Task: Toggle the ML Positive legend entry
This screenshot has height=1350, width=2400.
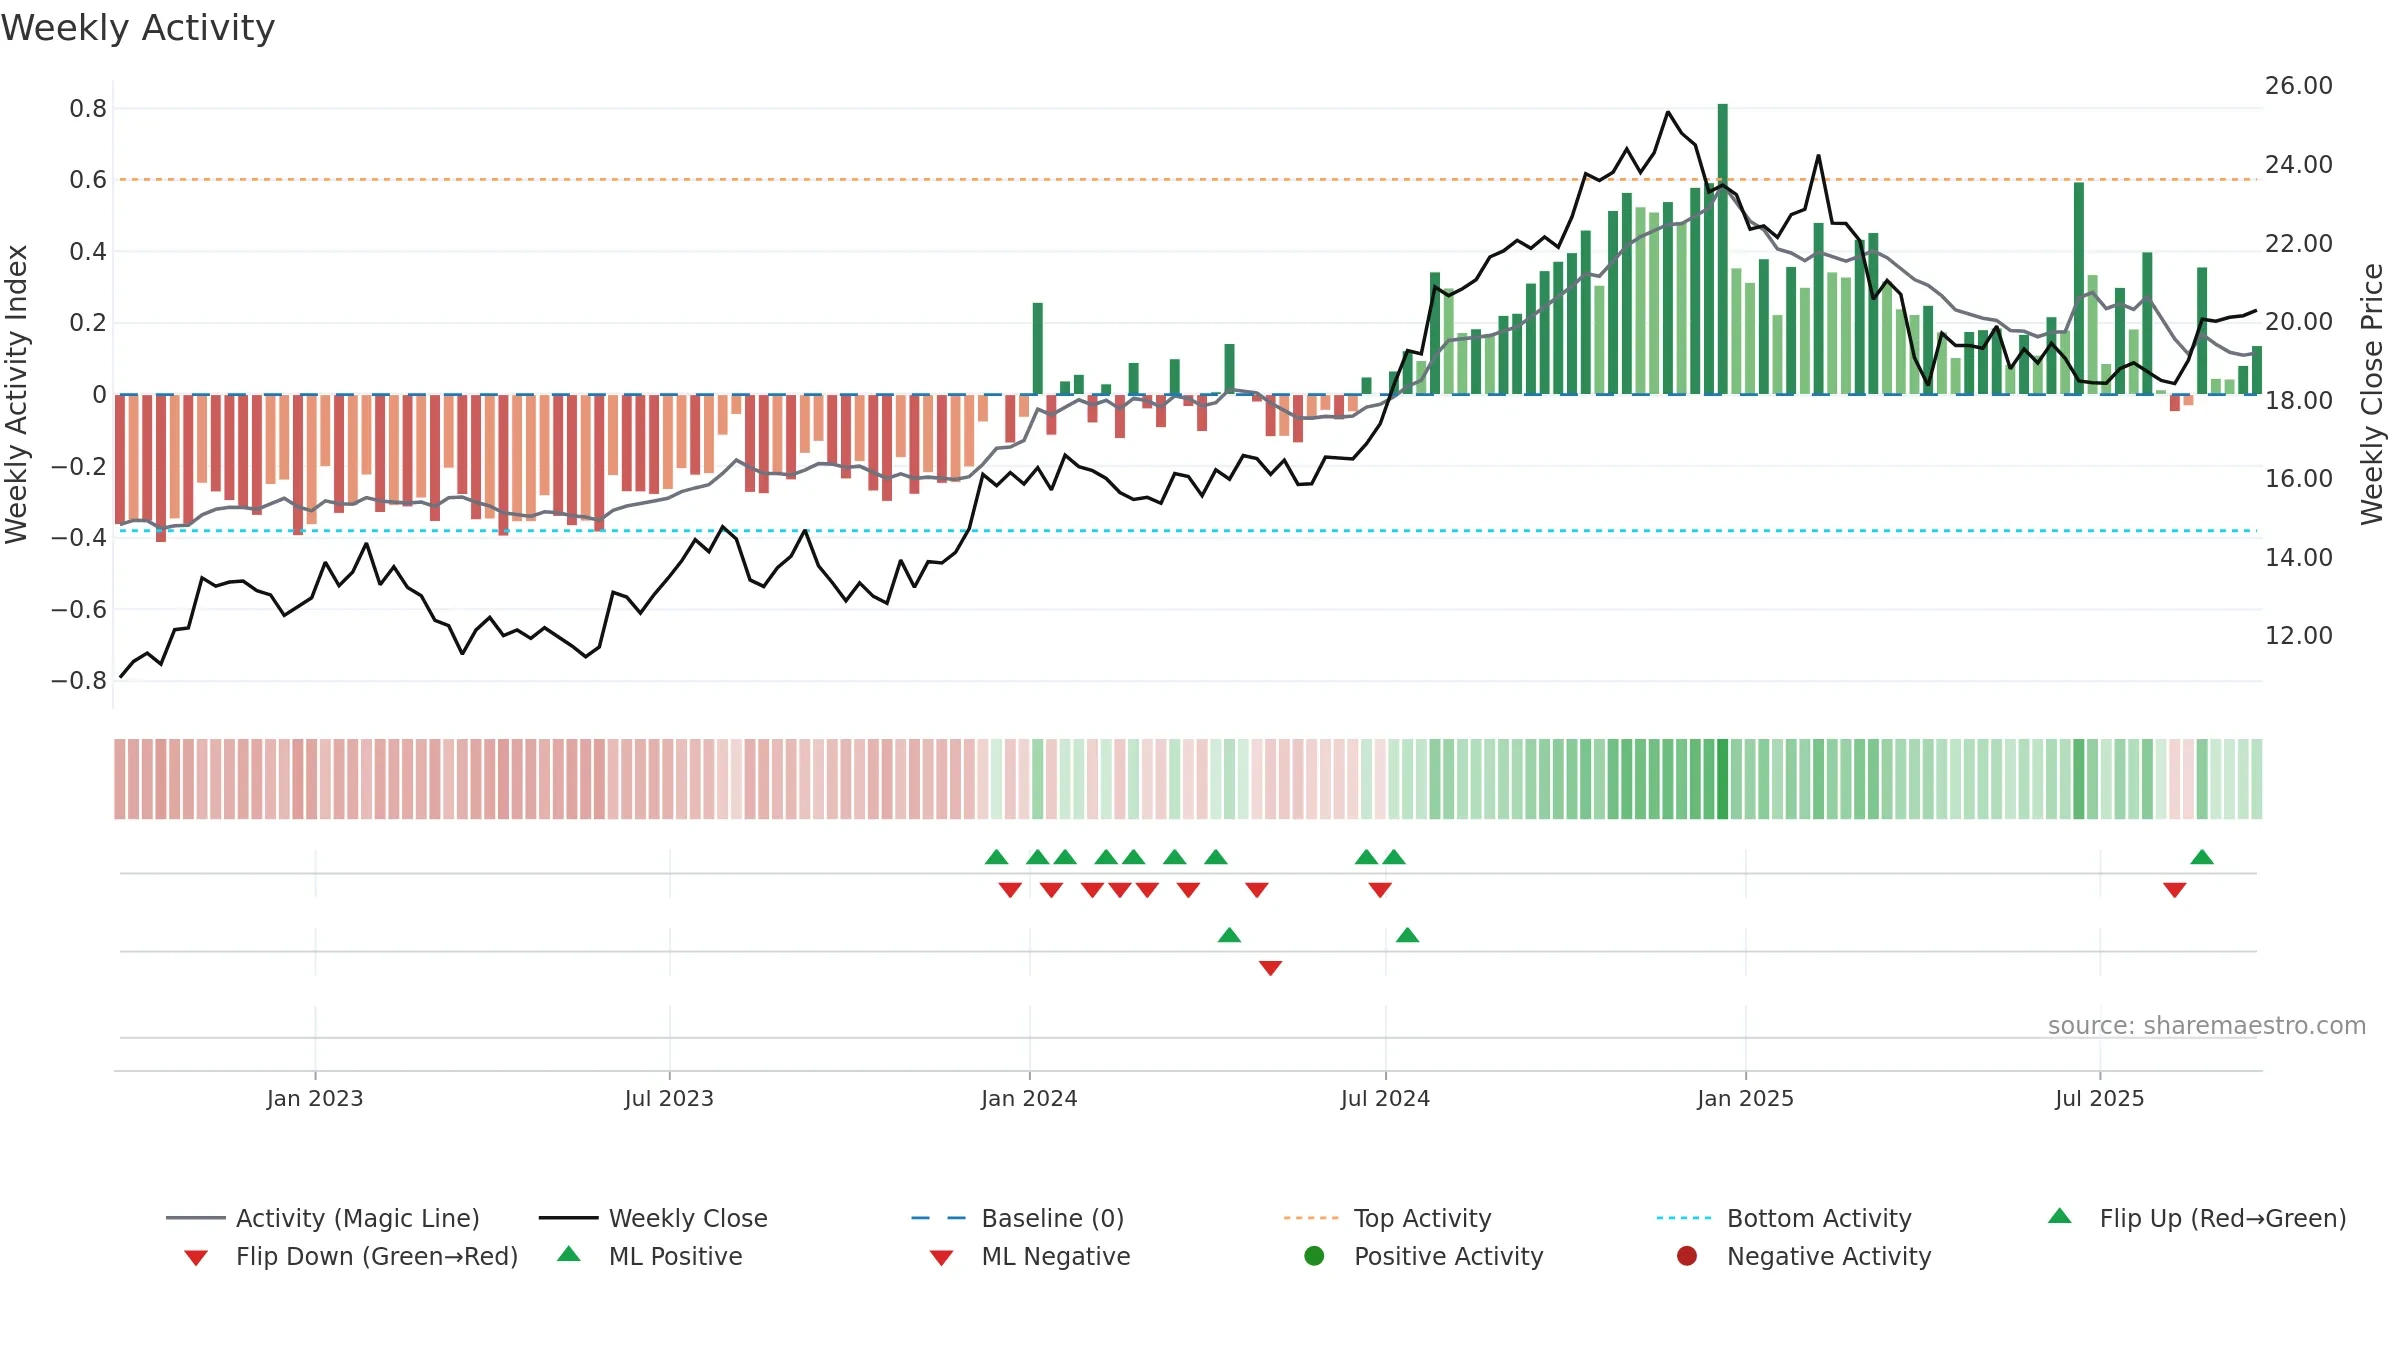Action: click(650, 1256)
